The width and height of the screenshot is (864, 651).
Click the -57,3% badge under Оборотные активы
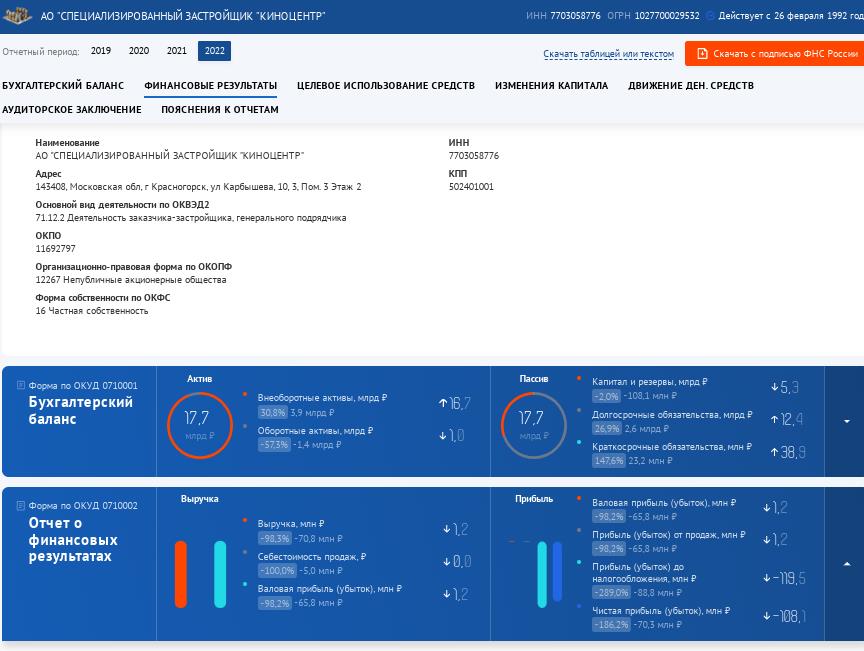point(274,444)
